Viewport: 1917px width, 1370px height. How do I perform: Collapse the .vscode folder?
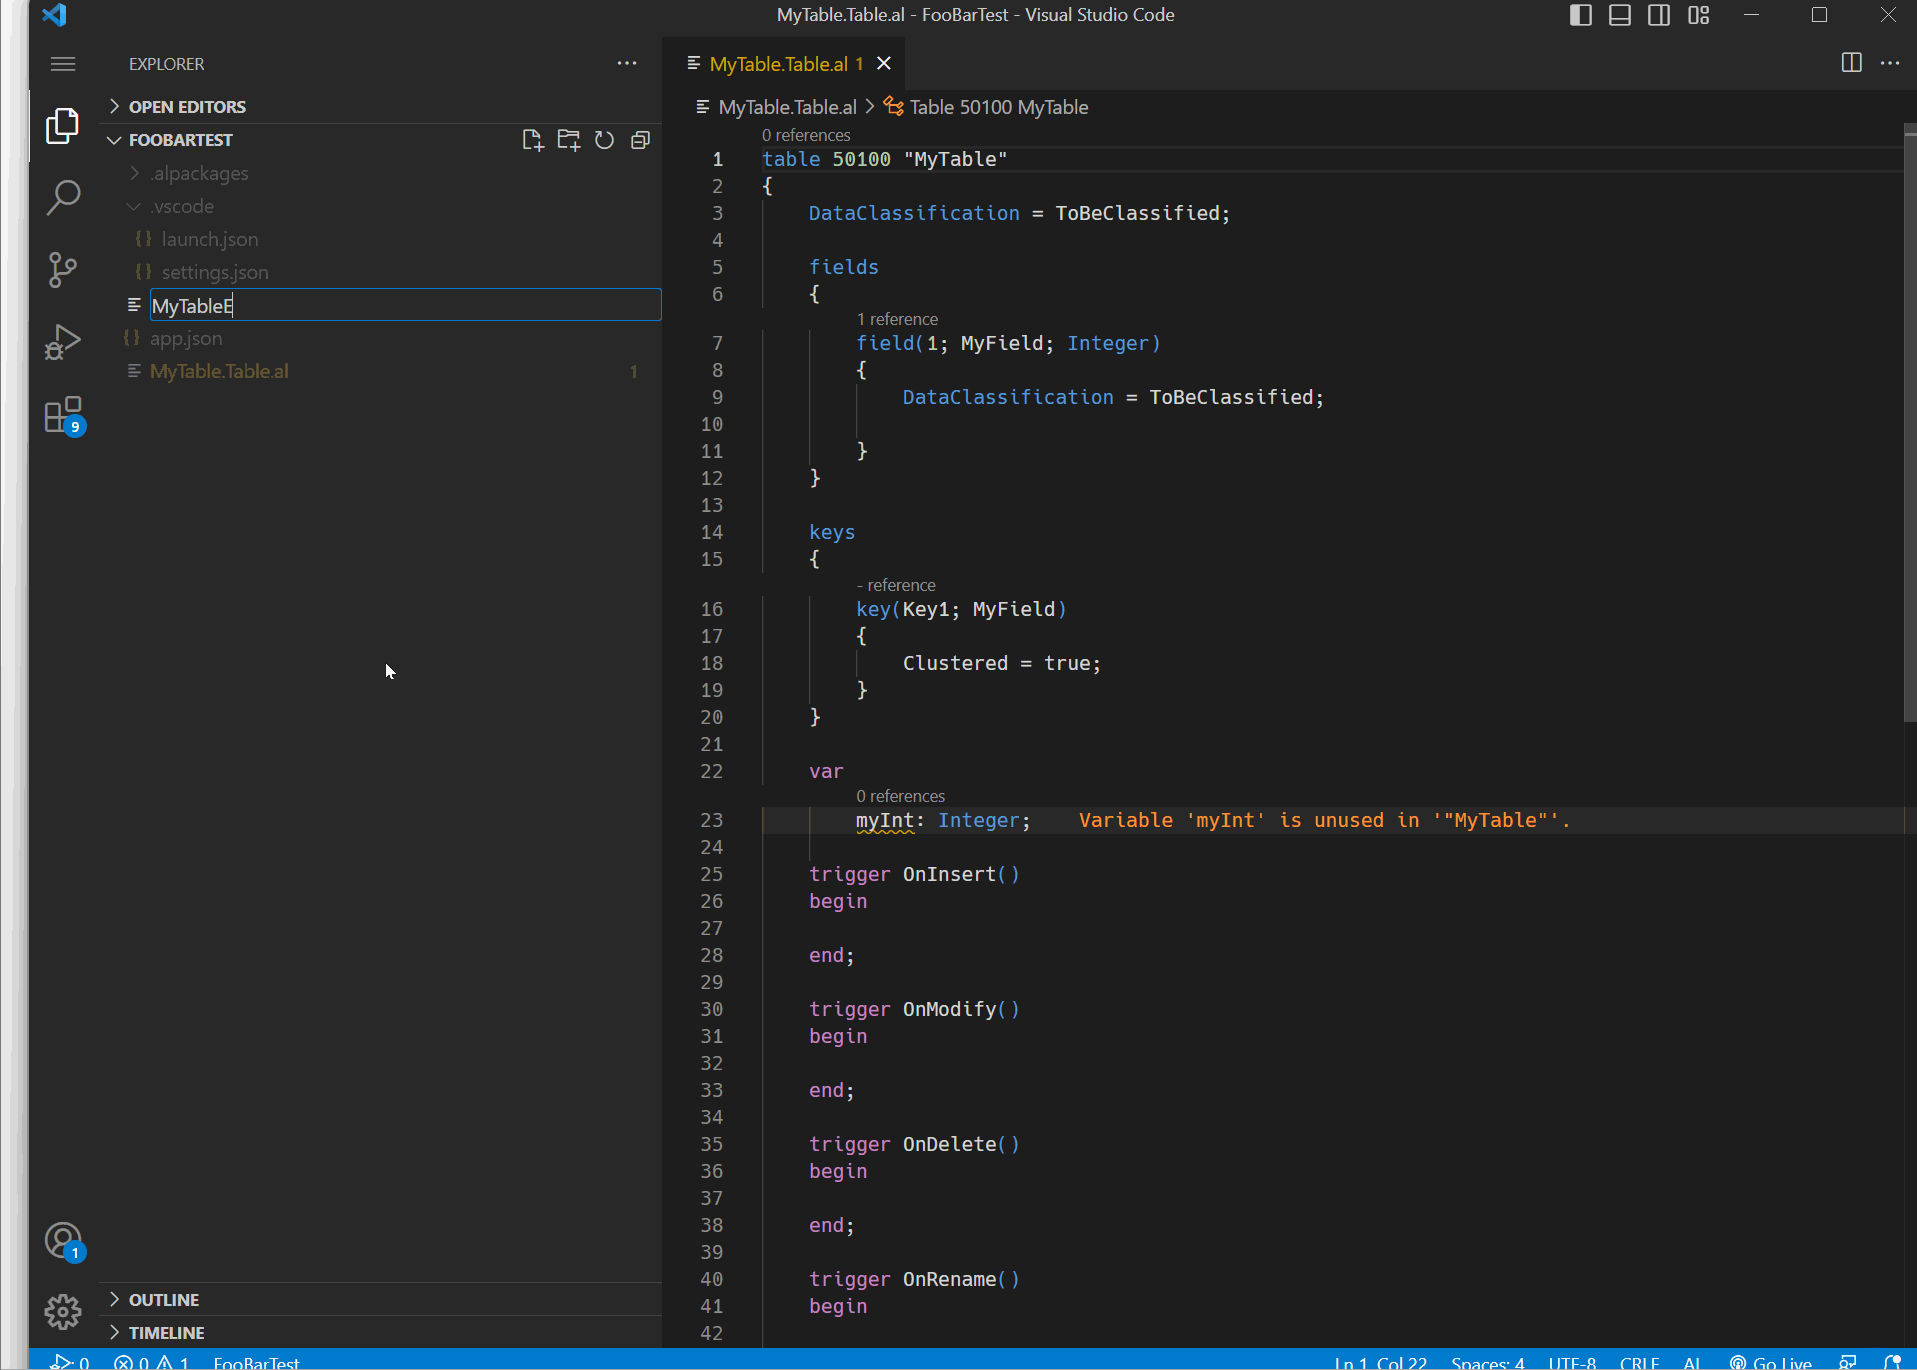tap(134, 206)
